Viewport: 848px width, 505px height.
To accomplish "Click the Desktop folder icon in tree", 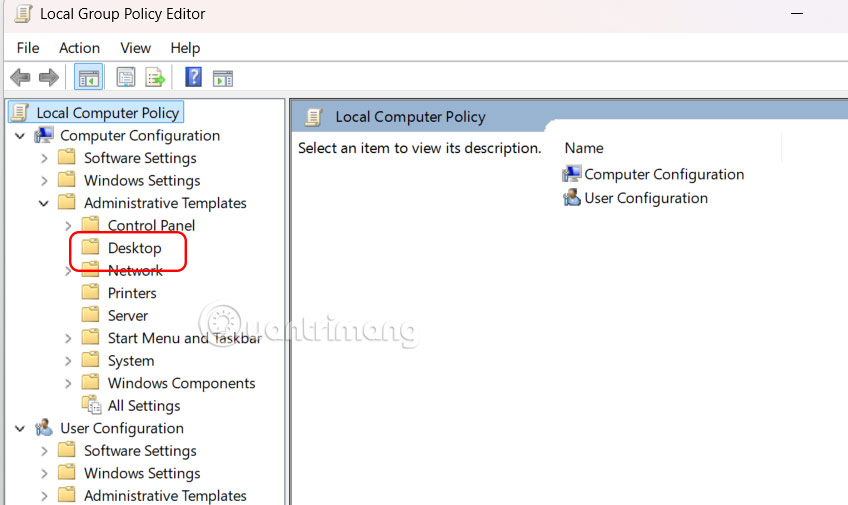I will point(90,247).
